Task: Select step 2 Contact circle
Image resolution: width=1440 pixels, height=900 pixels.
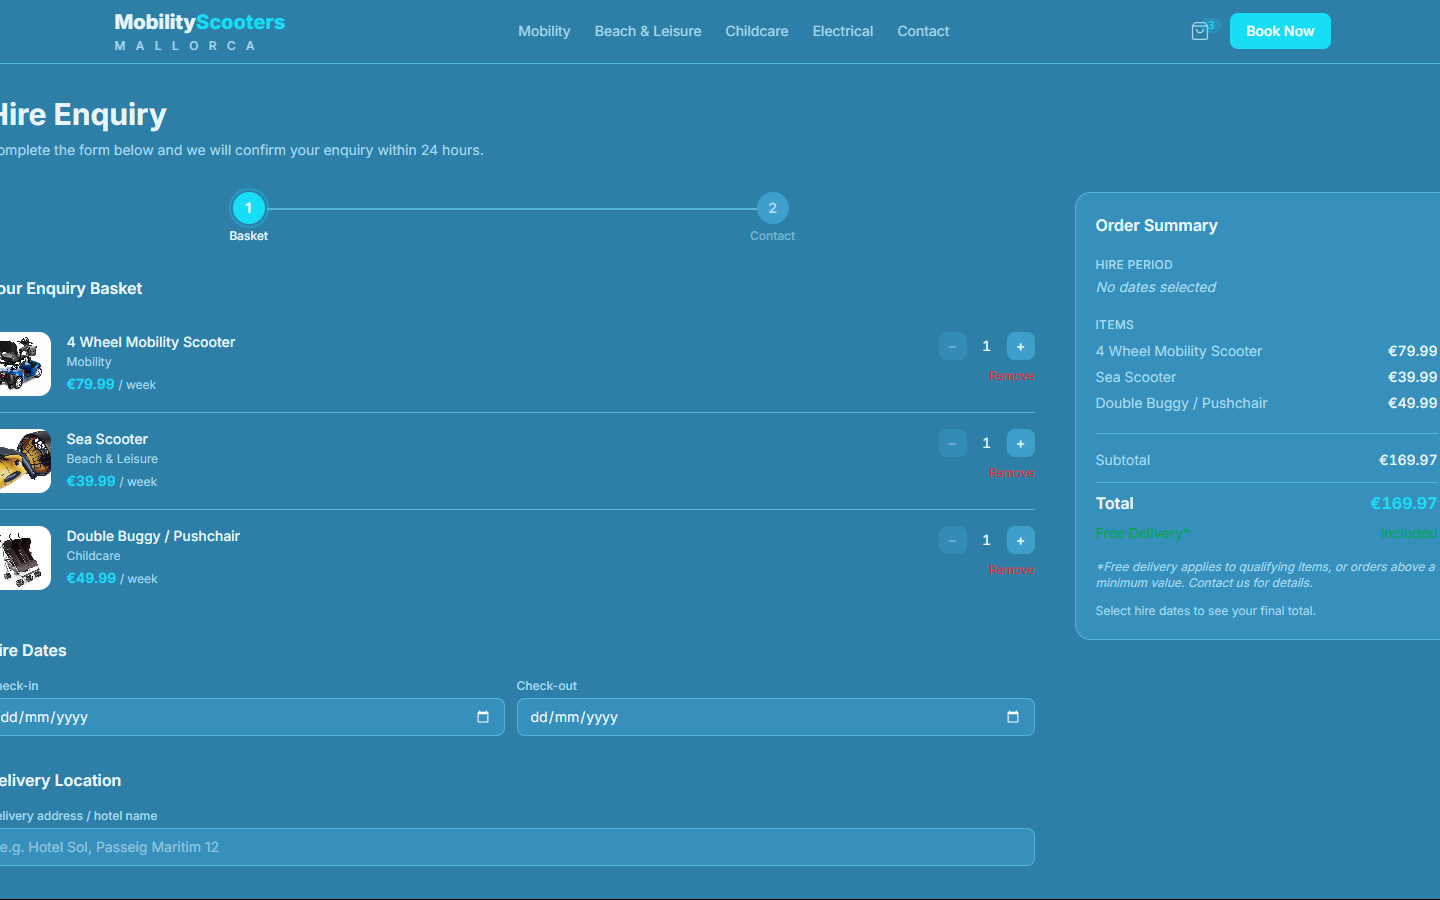Action: point(772,208)
